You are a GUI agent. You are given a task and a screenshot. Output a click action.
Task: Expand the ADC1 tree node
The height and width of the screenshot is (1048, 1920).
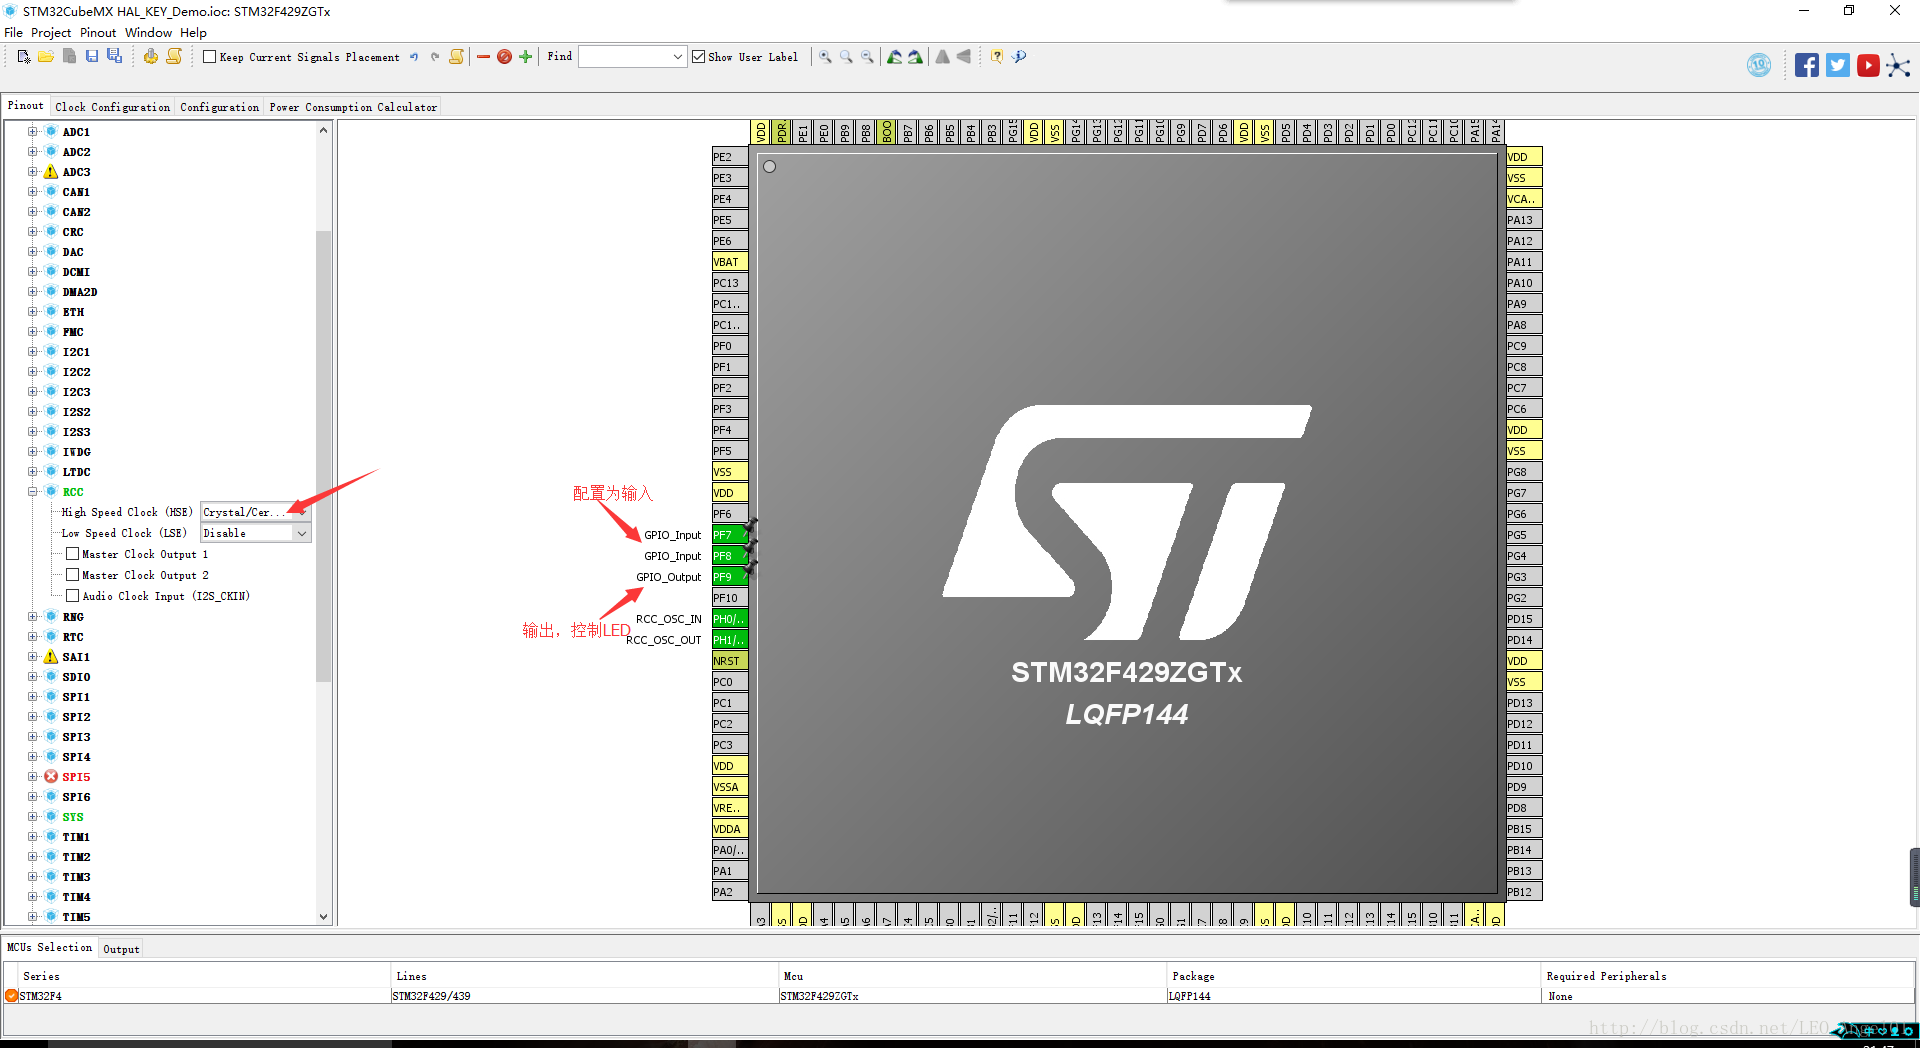tap(32, 132)
